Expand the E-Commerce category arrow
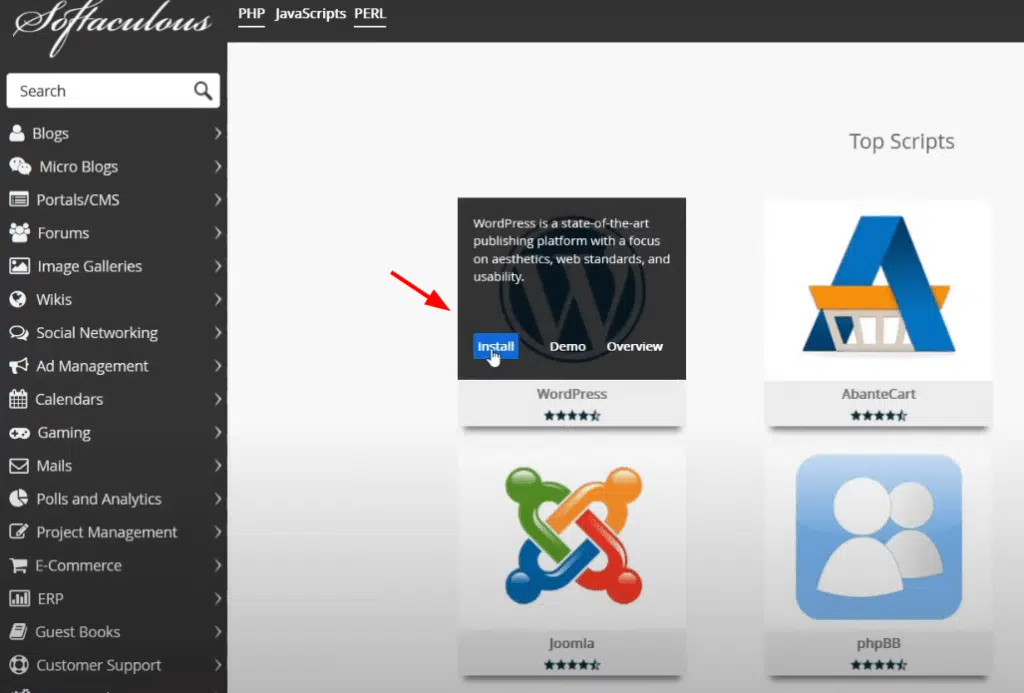Image resolution: width=1024 pixels, height=693 pixels. click(217, 565)
